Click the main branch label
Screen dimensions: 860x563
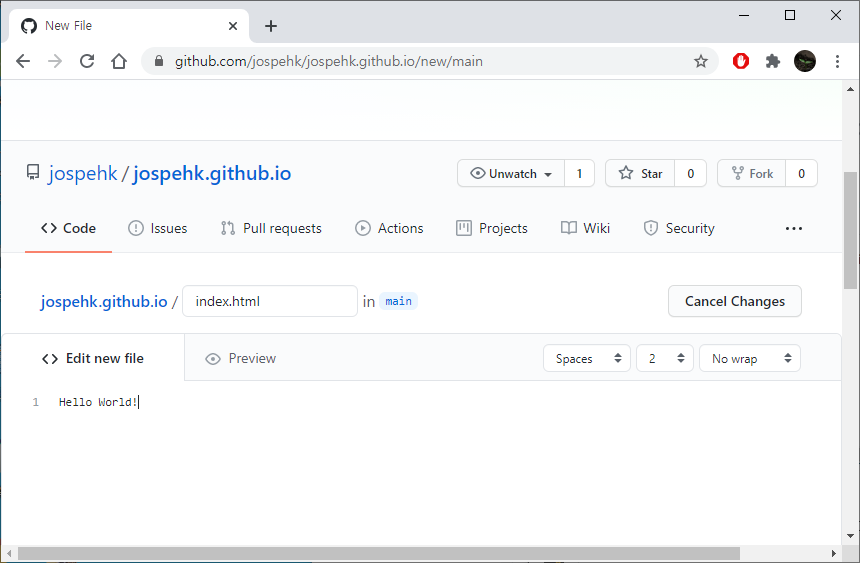pyautogui.click(x=399, y=301)
